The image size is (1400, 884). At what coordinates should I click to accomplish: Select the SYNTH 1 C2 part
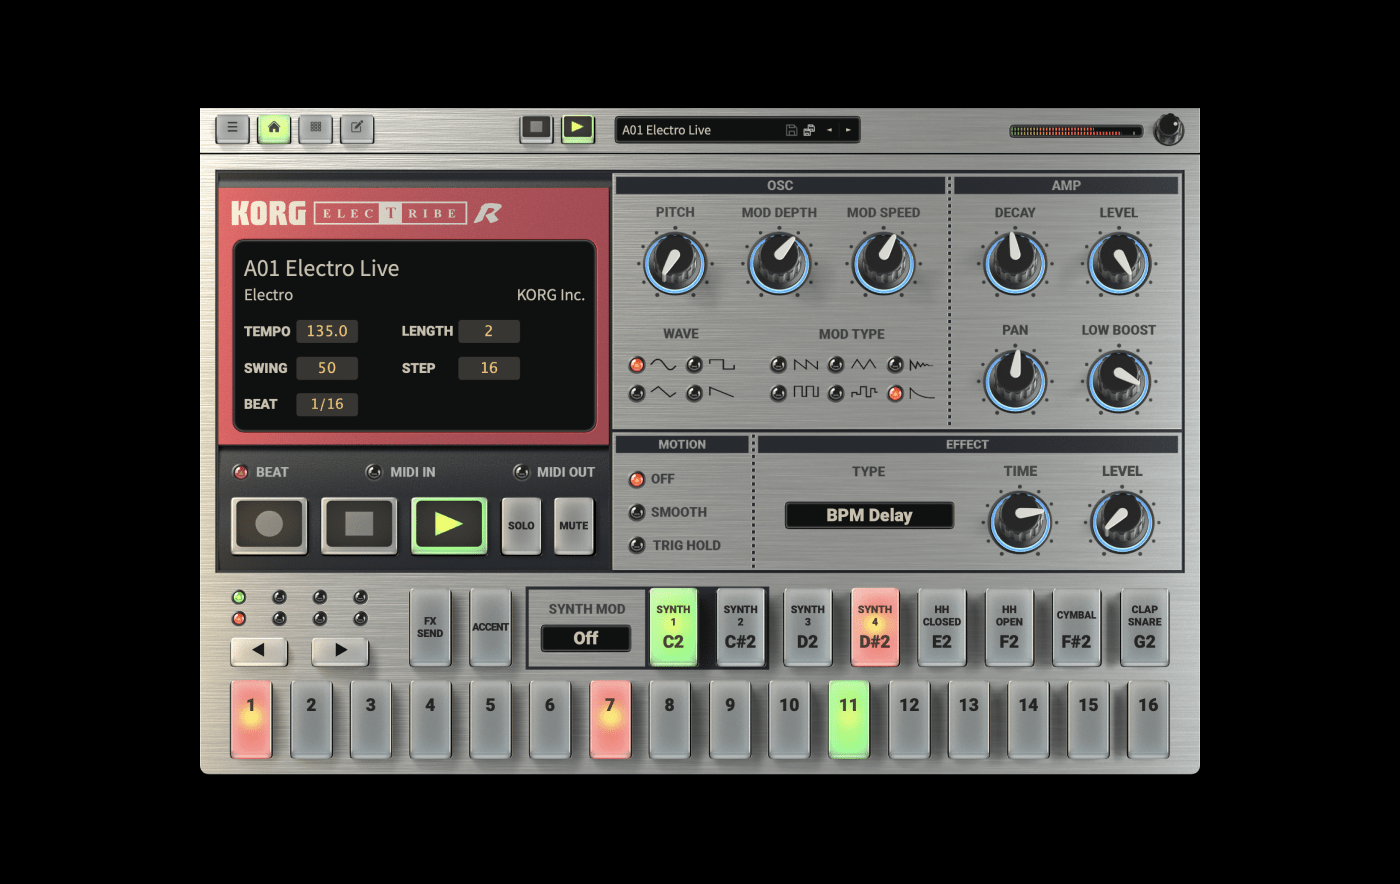673,627
